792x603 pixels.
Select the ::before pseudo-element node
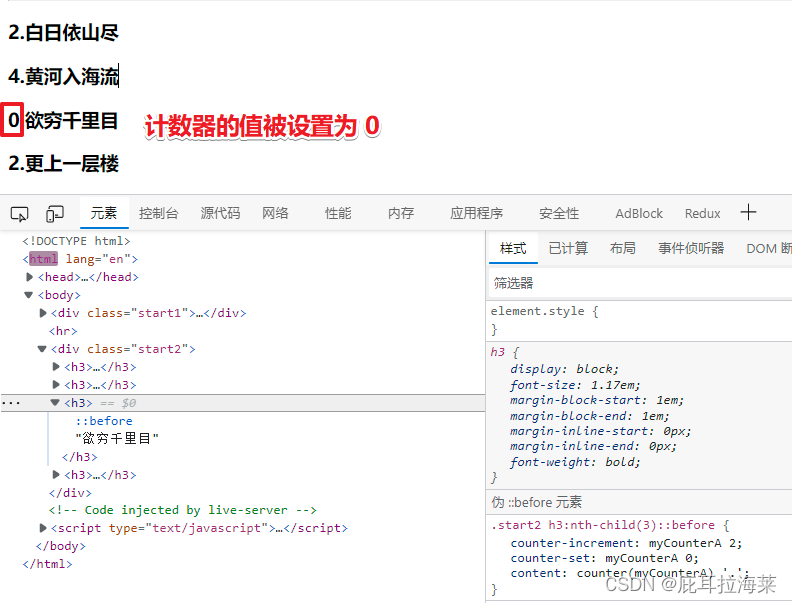(104, 421)
